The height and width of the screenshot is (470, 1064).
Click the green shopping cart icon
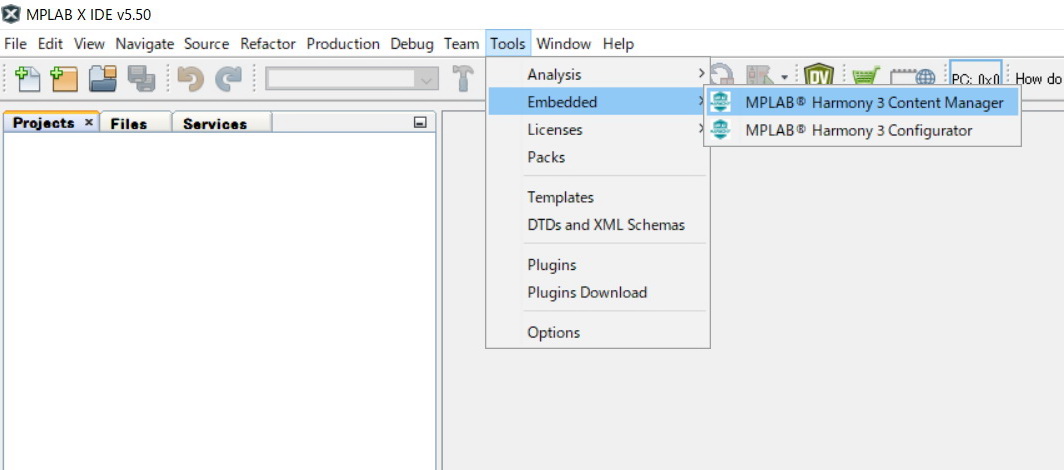point(865,78)
